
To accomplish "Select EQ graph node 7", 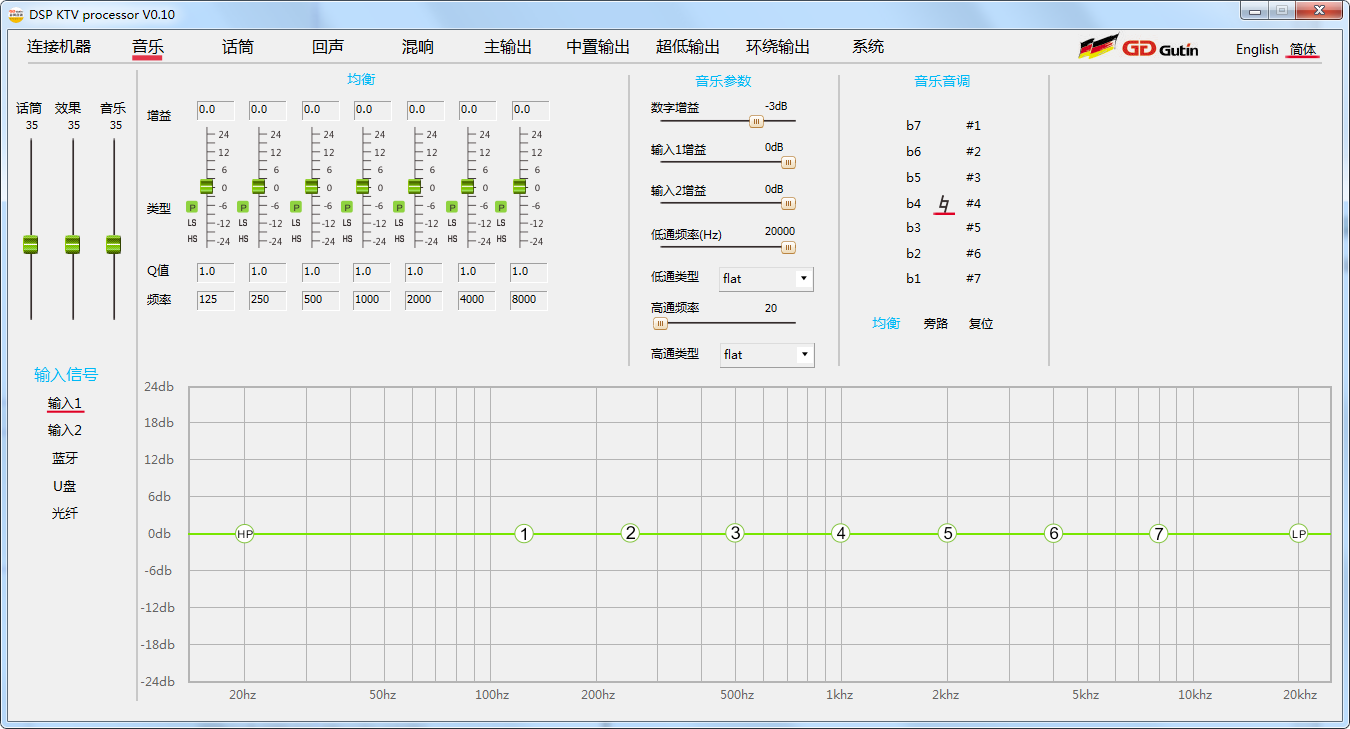I will point(1158,534).
